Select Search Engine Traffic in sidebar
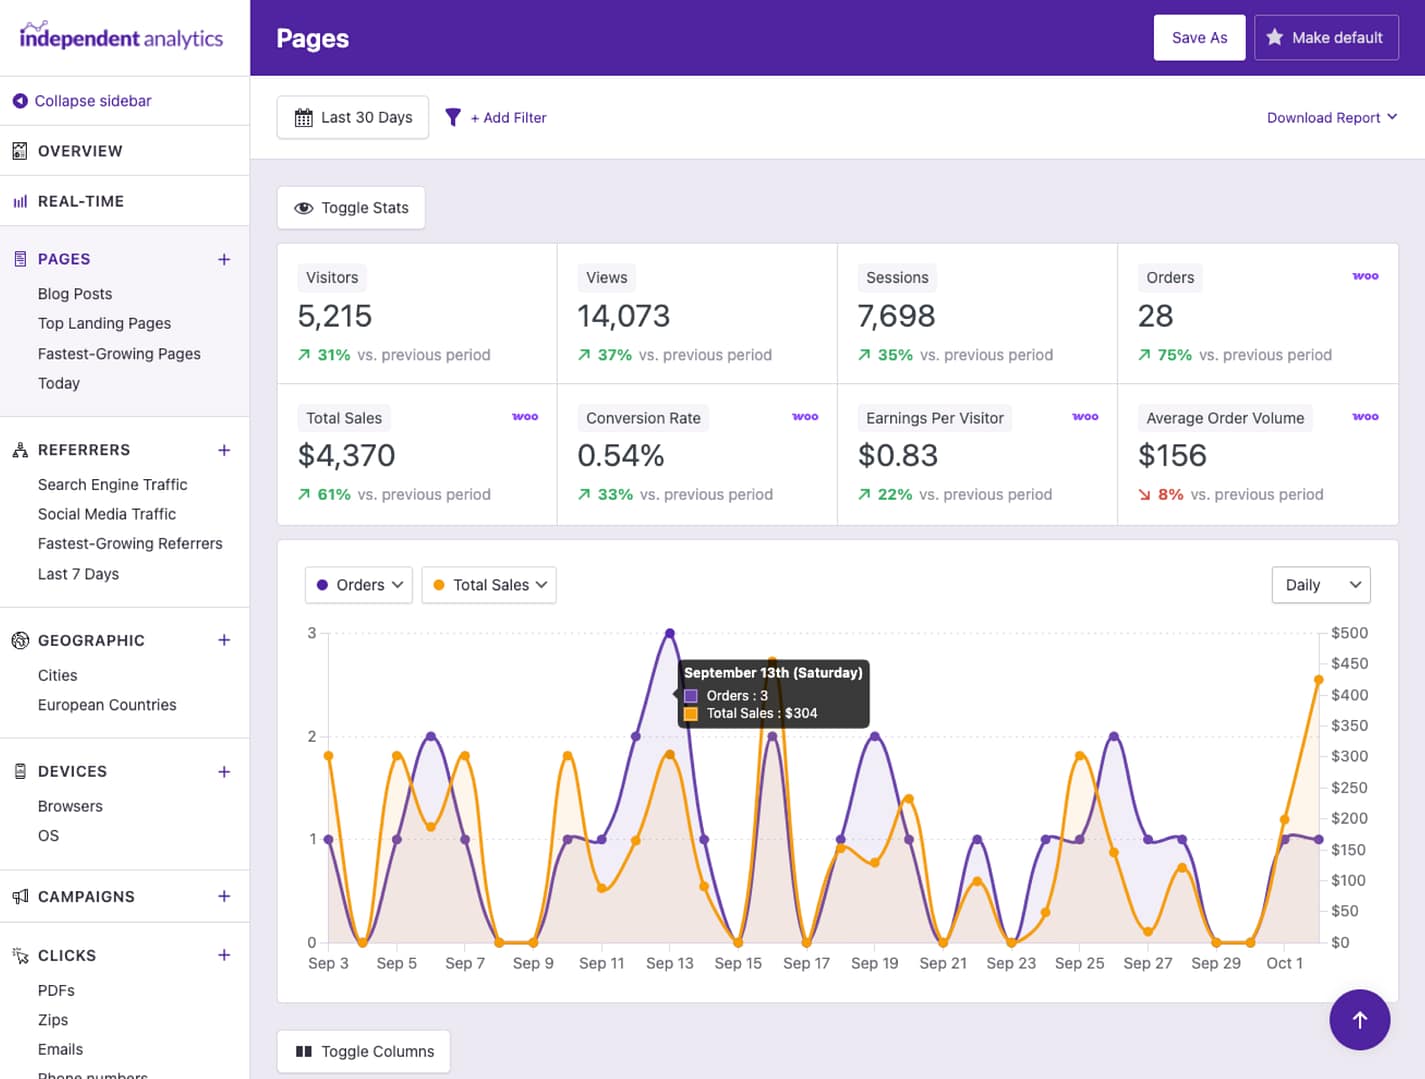The height and width of the screenshot is (1079, 1425). click(x=112, y=484)
